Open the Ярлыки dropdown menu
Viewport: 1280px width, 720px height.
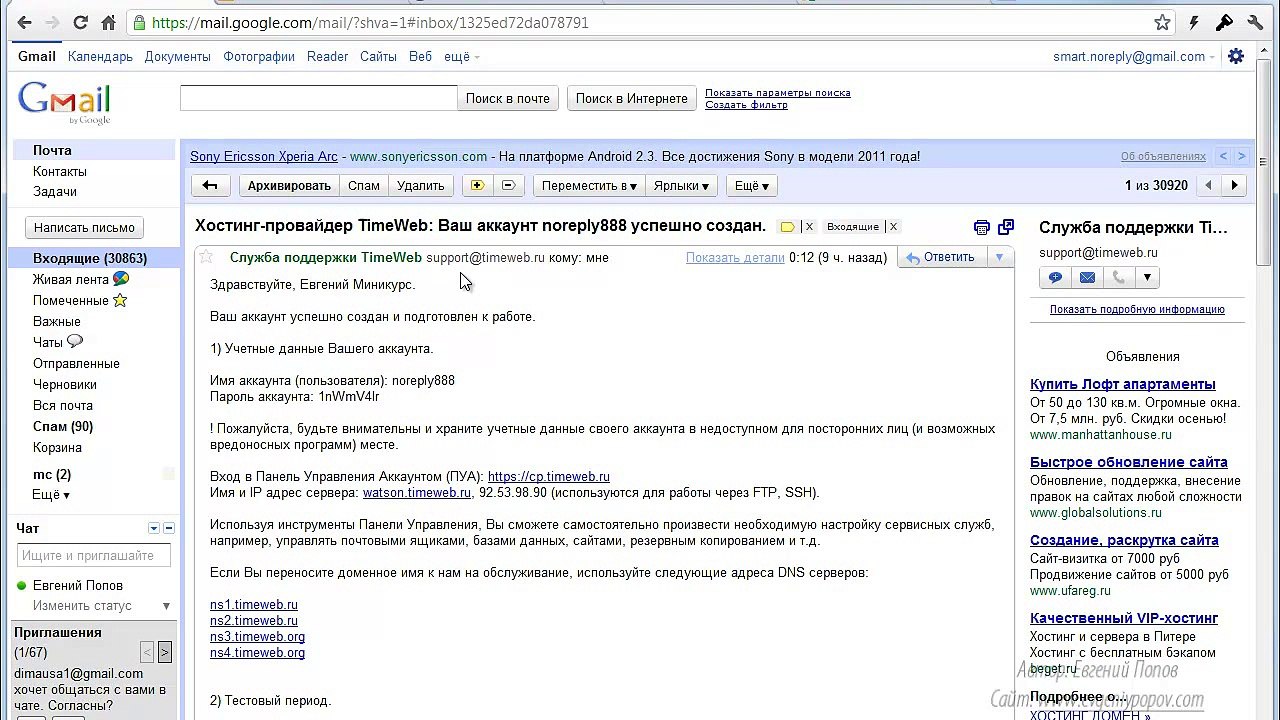(681, 186)
